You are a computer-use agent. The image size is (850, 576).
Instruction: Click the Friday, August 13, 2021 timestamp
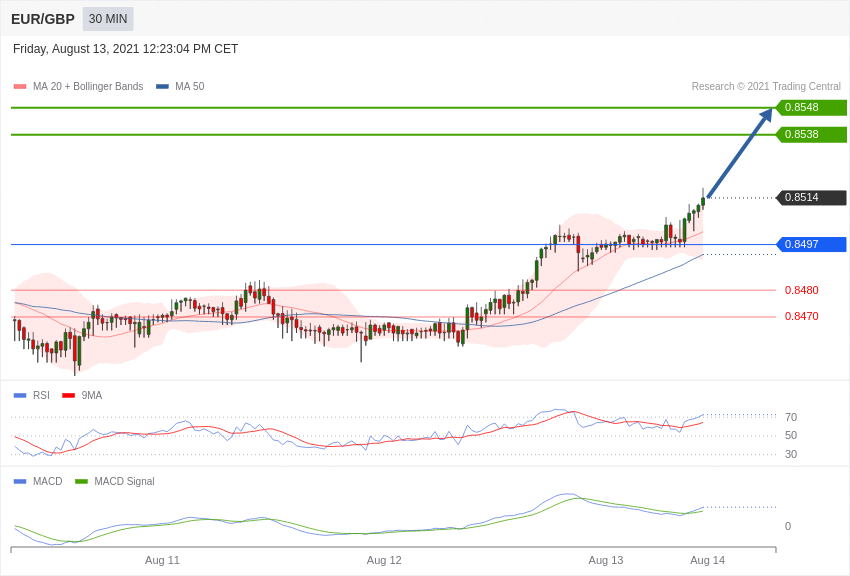[x=125, y=49]
